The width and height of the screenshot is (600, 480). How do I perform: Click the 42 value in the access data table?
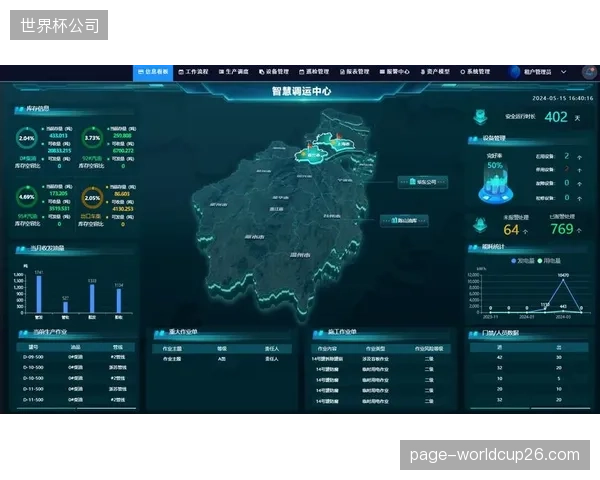[499, 358]
